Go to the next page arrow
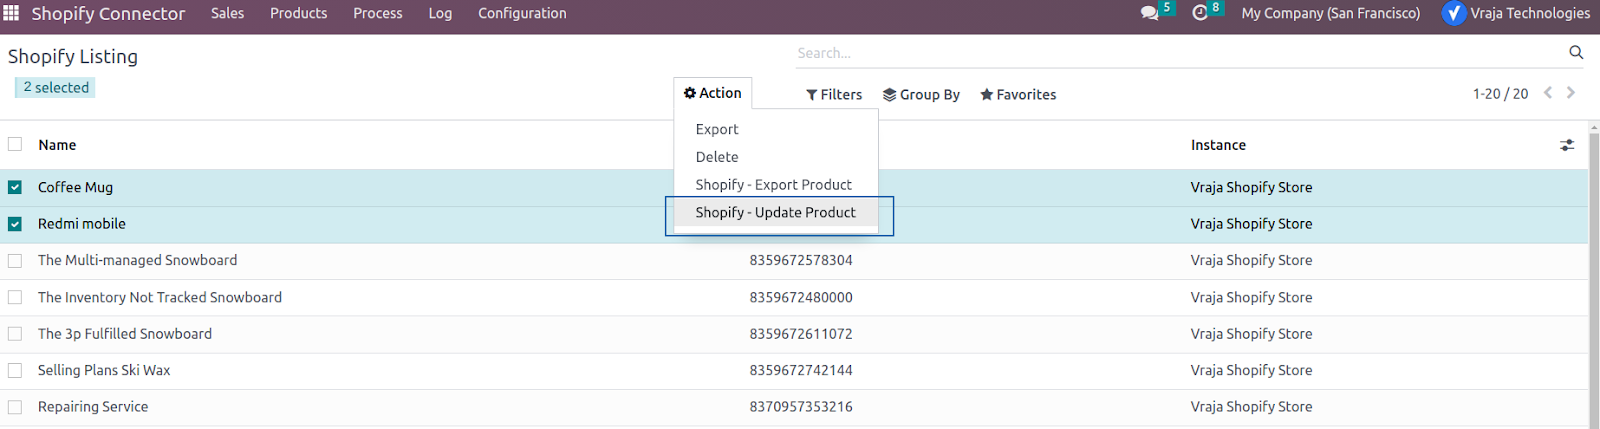Viewport: 1600px width, 429px height. (1571, 92)
